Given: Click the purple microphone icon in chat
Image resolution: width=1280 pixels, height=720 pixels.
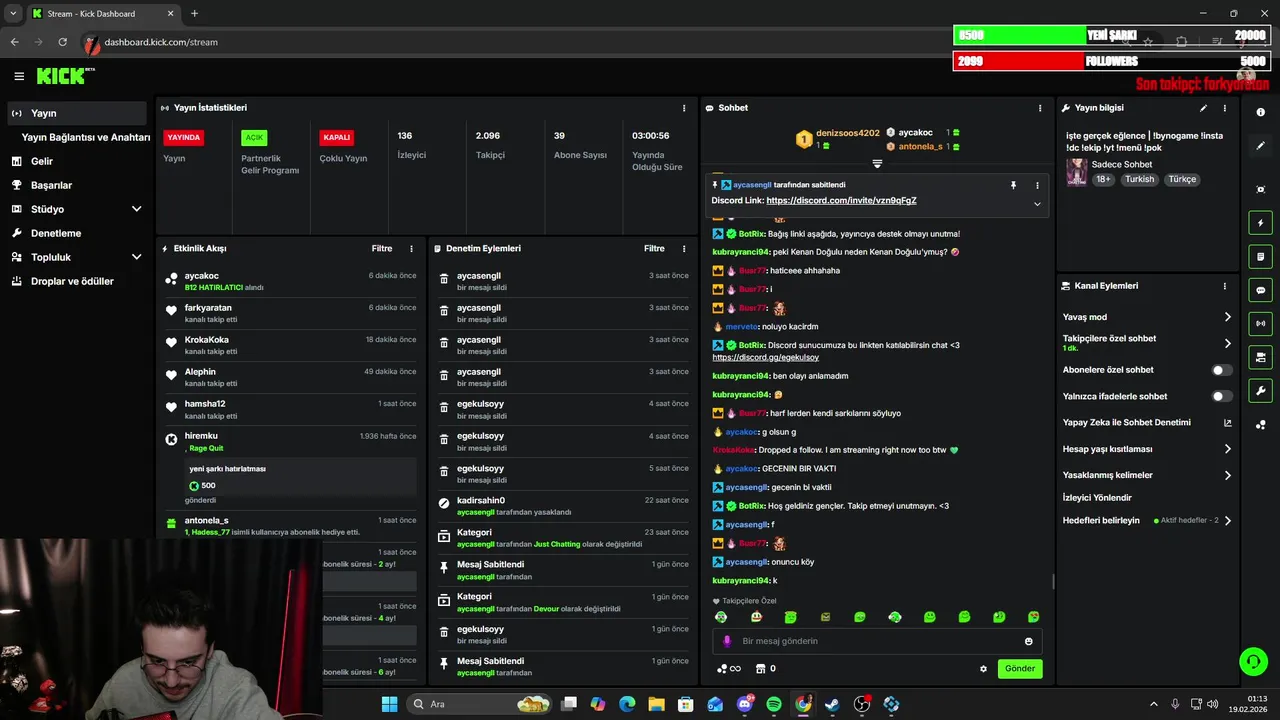Looking at the screenshot, I should 727,641.
